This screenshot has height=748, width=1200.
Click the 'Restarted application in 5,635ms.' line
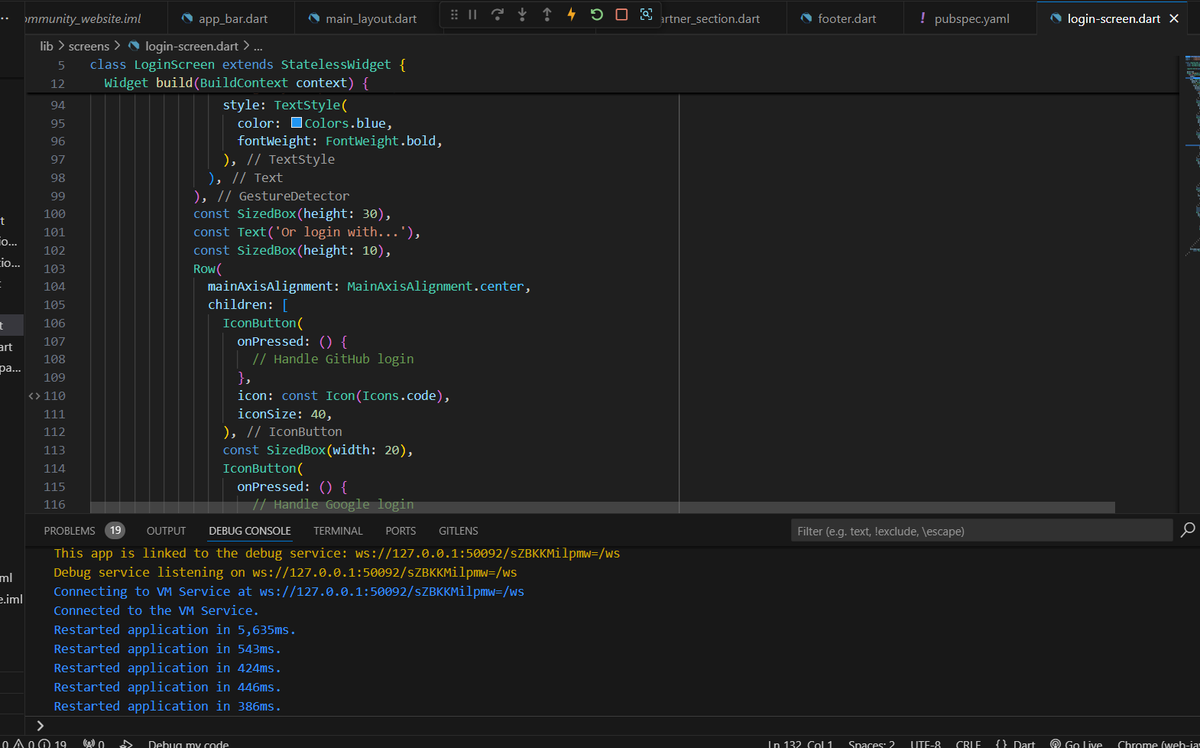point(175,629)
